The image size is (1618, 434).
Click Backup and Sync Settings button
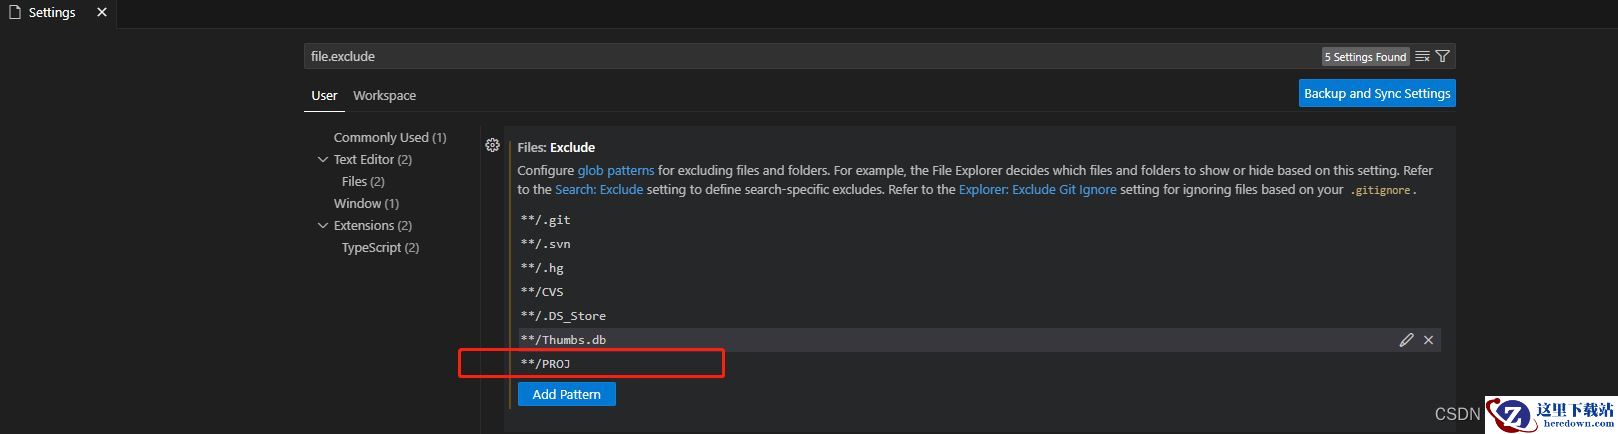1377,93
